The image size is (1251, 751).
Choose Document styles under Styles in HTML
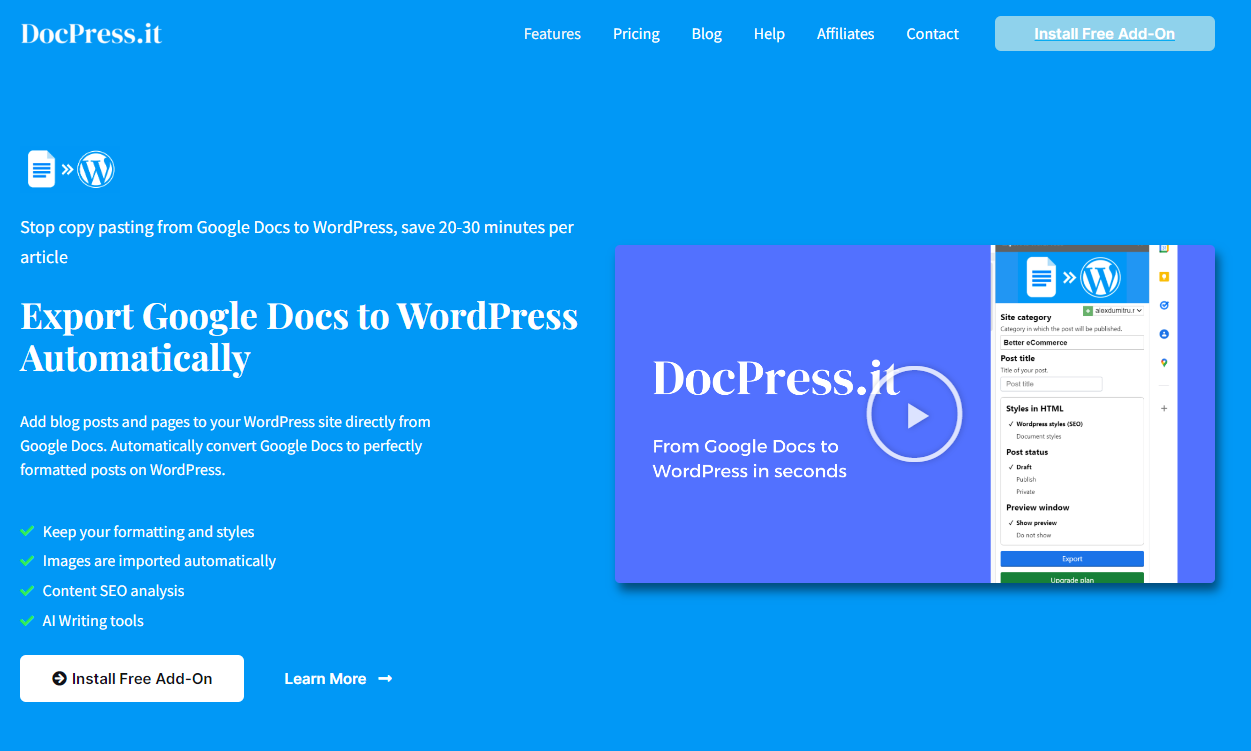pyautogui.click(x=1037, y=436)
